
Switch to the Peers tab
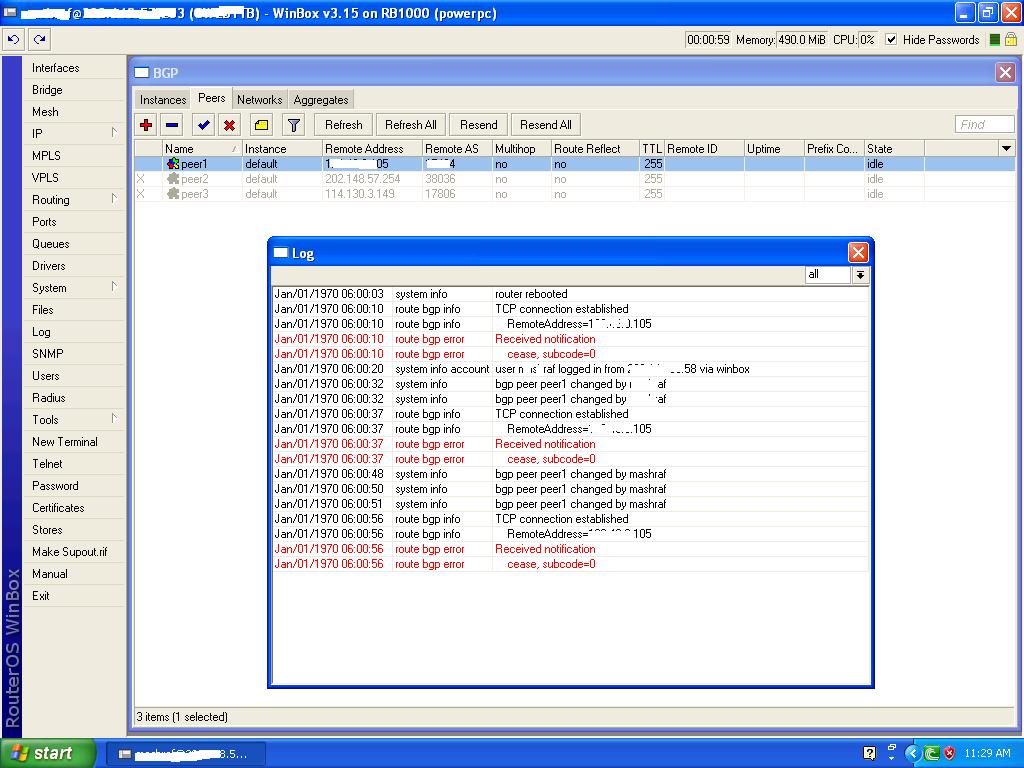click(212, 98)
